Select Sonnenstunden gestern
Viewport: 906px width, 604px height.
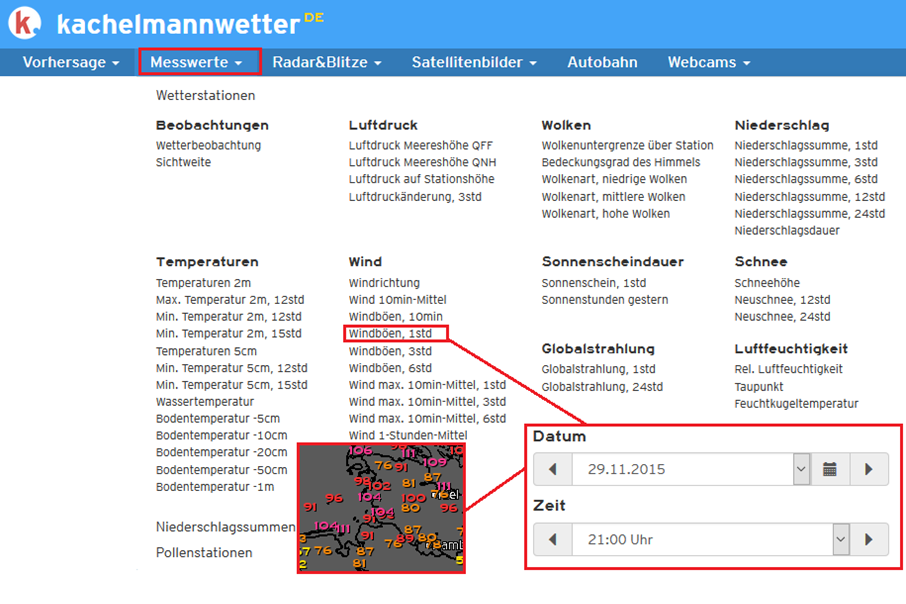point(605,299)
